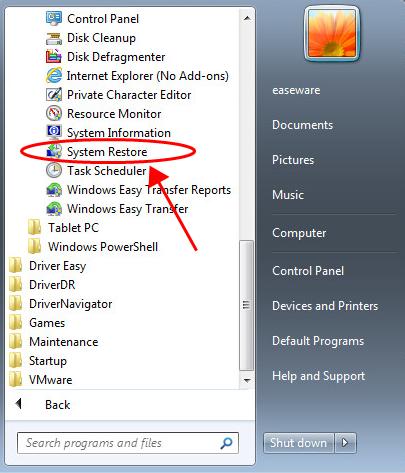The width and height of the screenshot is (405, 473).
Task: Expand the Tablet PC folder
Action: tap(63, 228)
